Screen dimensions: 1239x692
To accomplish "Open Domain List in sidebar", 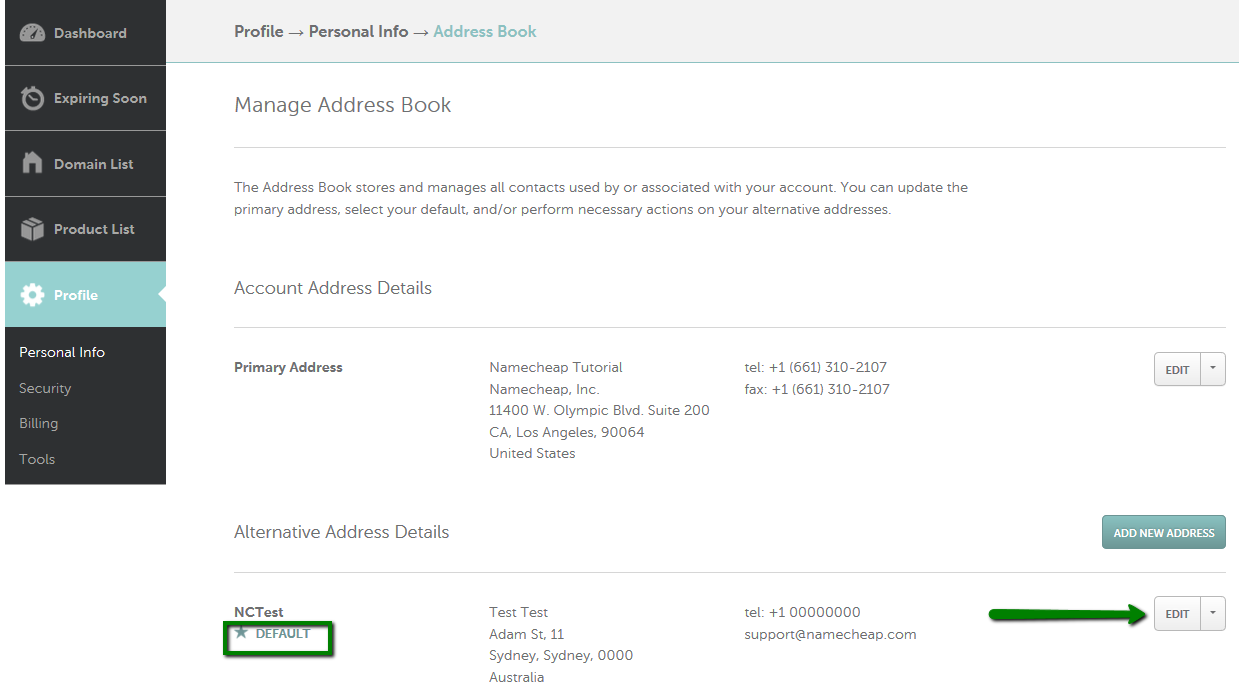I will click(x=85, y=164).
